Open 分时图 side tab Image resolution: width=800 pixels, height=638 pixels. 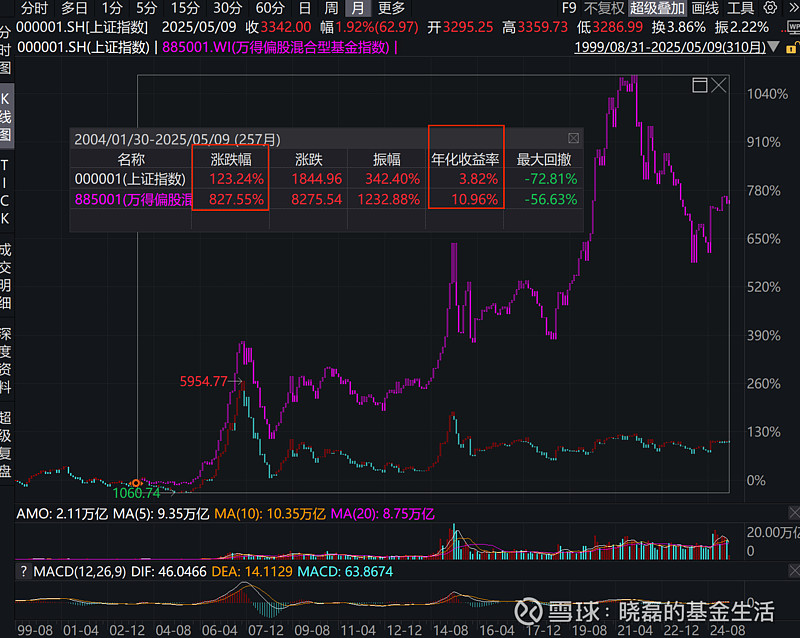coord(5,50)
